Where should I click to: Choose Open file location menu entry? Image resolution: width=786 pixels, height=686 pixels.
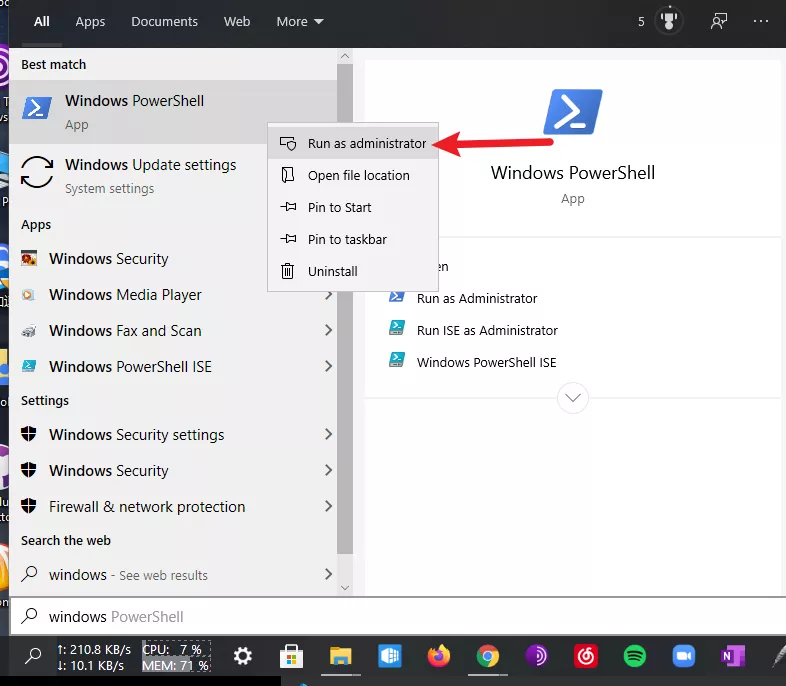point(353,175)
